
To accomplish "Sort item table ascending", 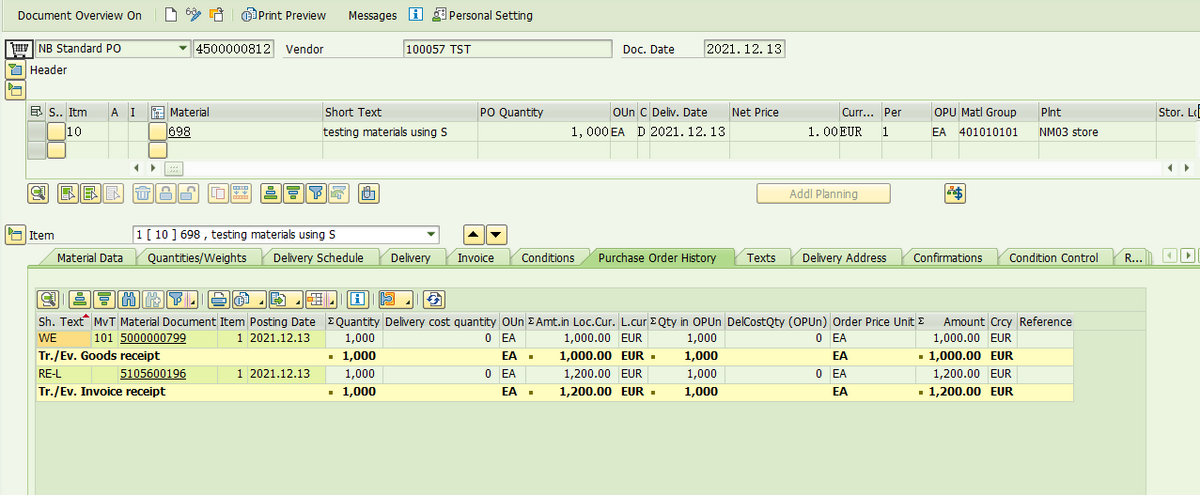I will [270, 193].
